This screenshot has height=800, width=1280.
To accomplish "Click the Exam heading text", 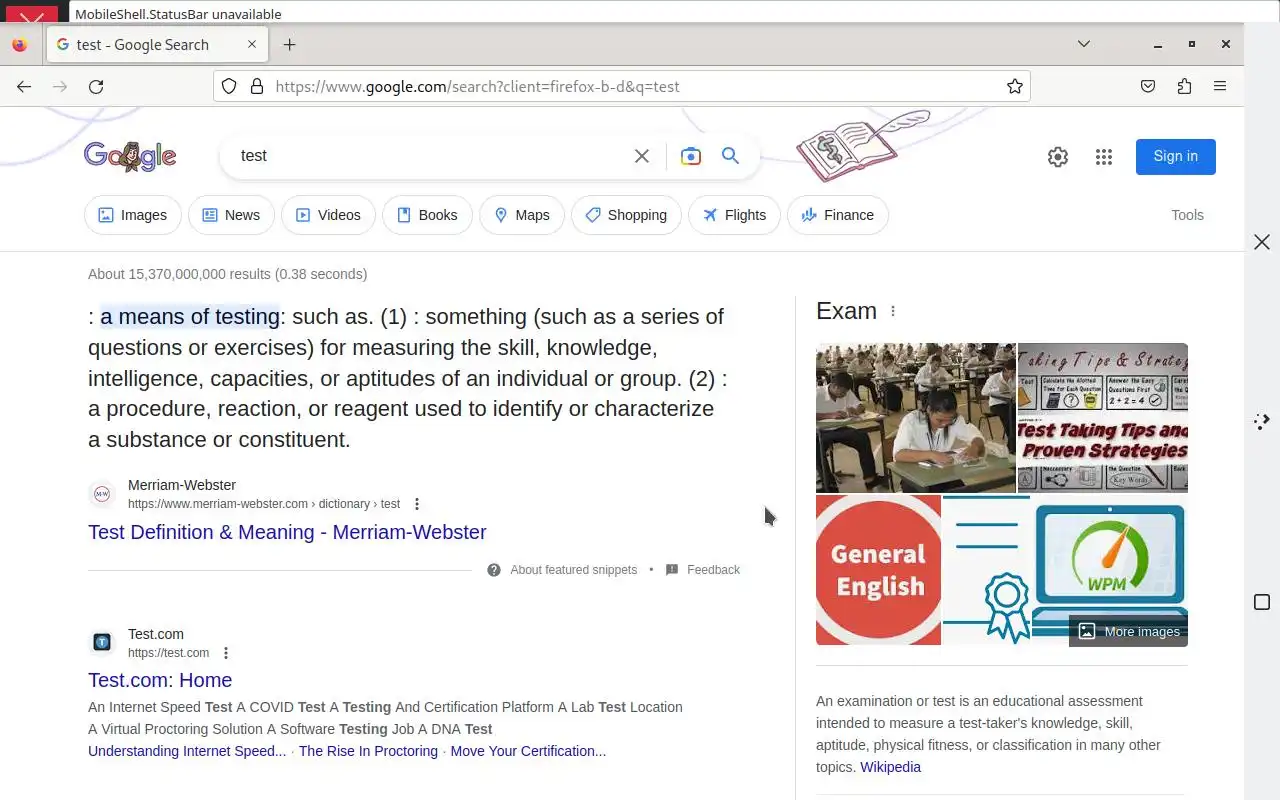I will pyautogui.click(x=846, y=311).
